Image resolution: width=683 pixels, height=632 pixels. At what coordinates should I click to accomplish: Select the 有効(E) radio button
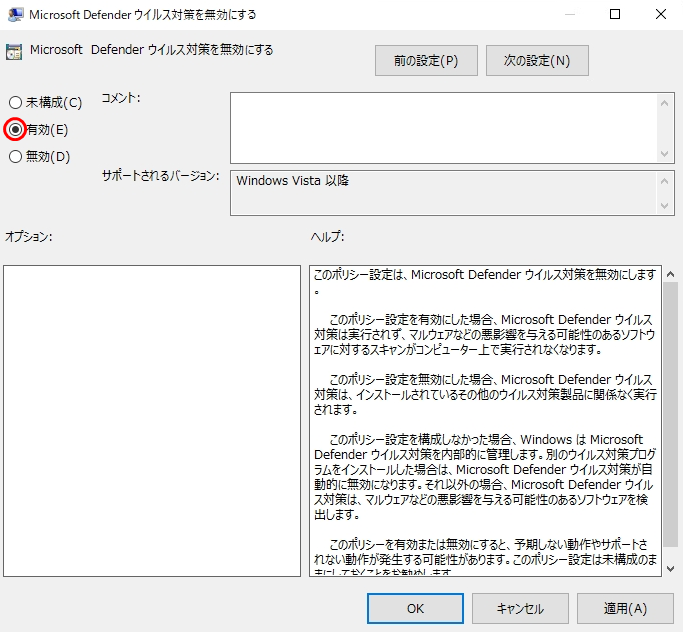point(15,129)
